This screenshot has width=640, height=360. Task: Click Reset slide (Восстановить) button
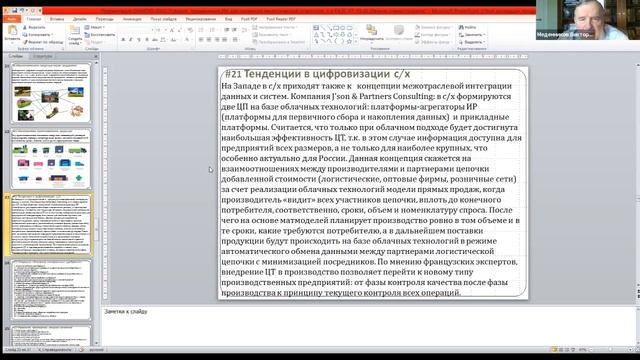(x=100, y=35)
